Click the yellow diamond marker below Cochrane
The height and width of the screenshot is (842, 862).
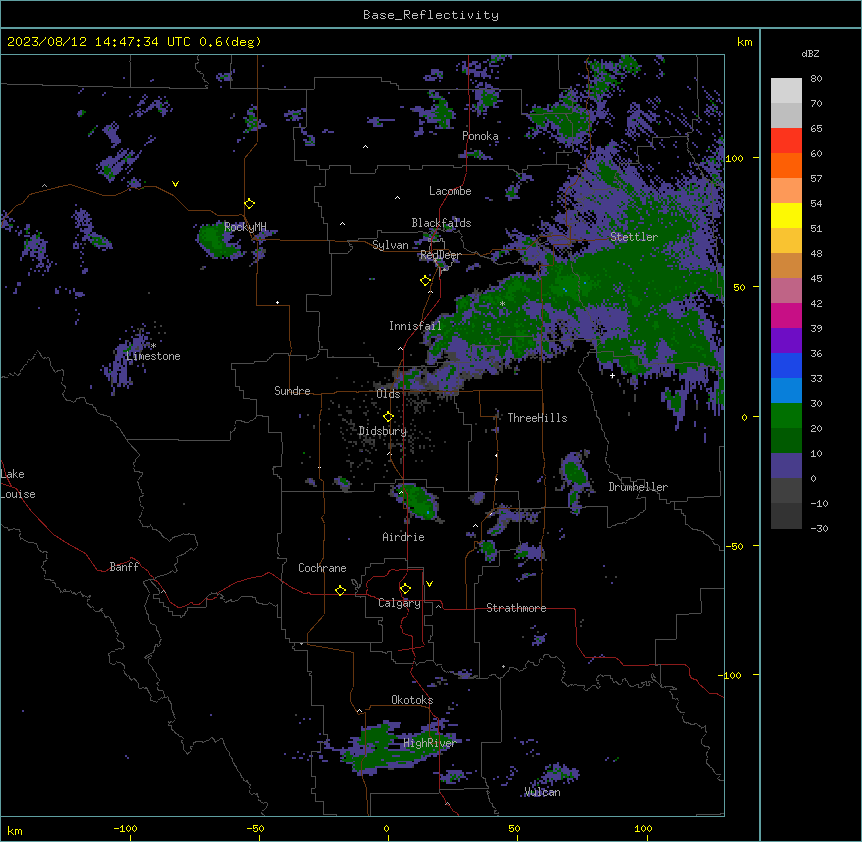(x=340, y=590)
